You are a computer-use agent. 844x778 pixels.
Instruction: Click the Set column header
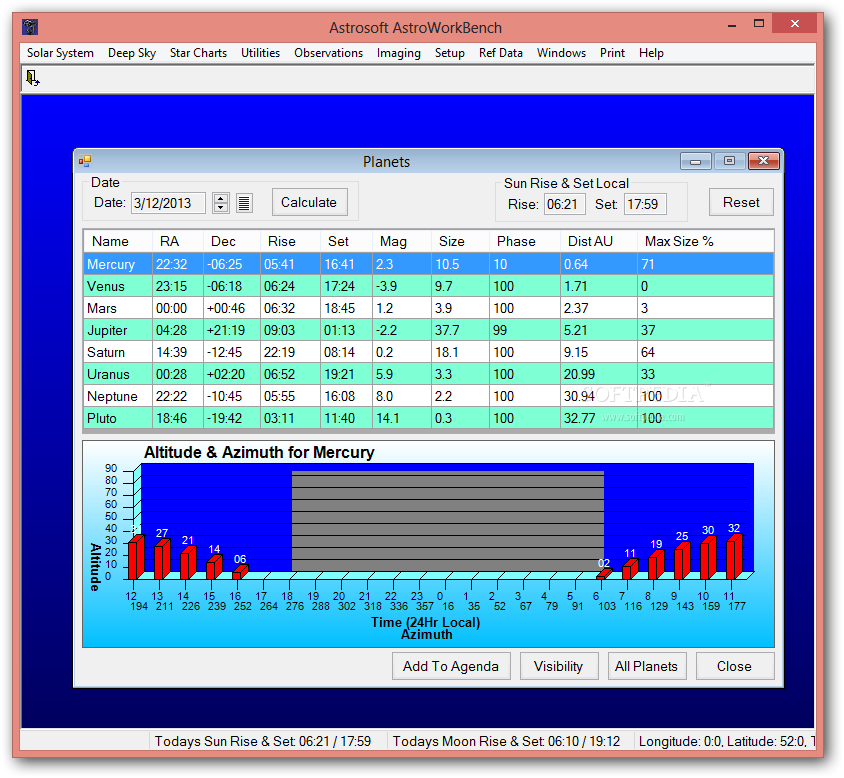pyautogui.click(x=346, y=241)
